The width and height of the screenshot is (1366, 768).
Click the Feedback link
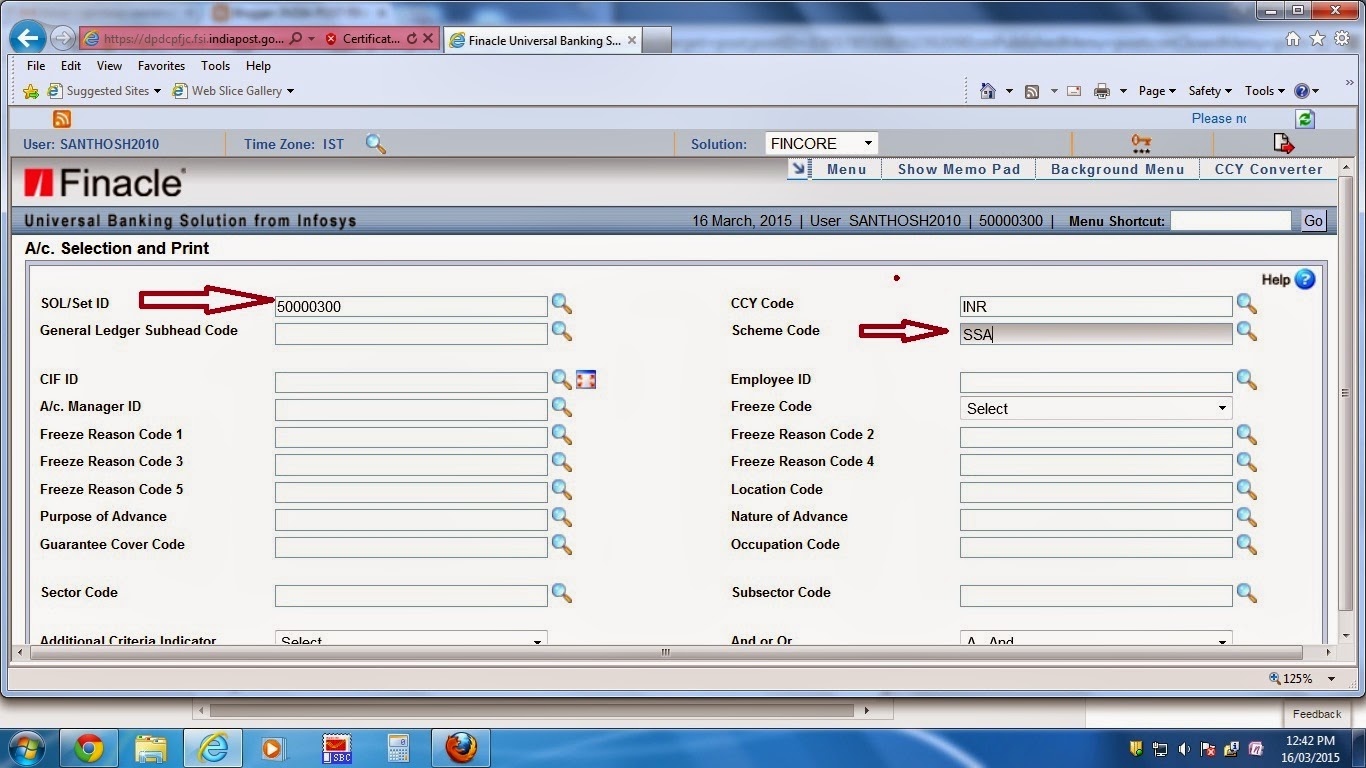tap(1316, 714)
